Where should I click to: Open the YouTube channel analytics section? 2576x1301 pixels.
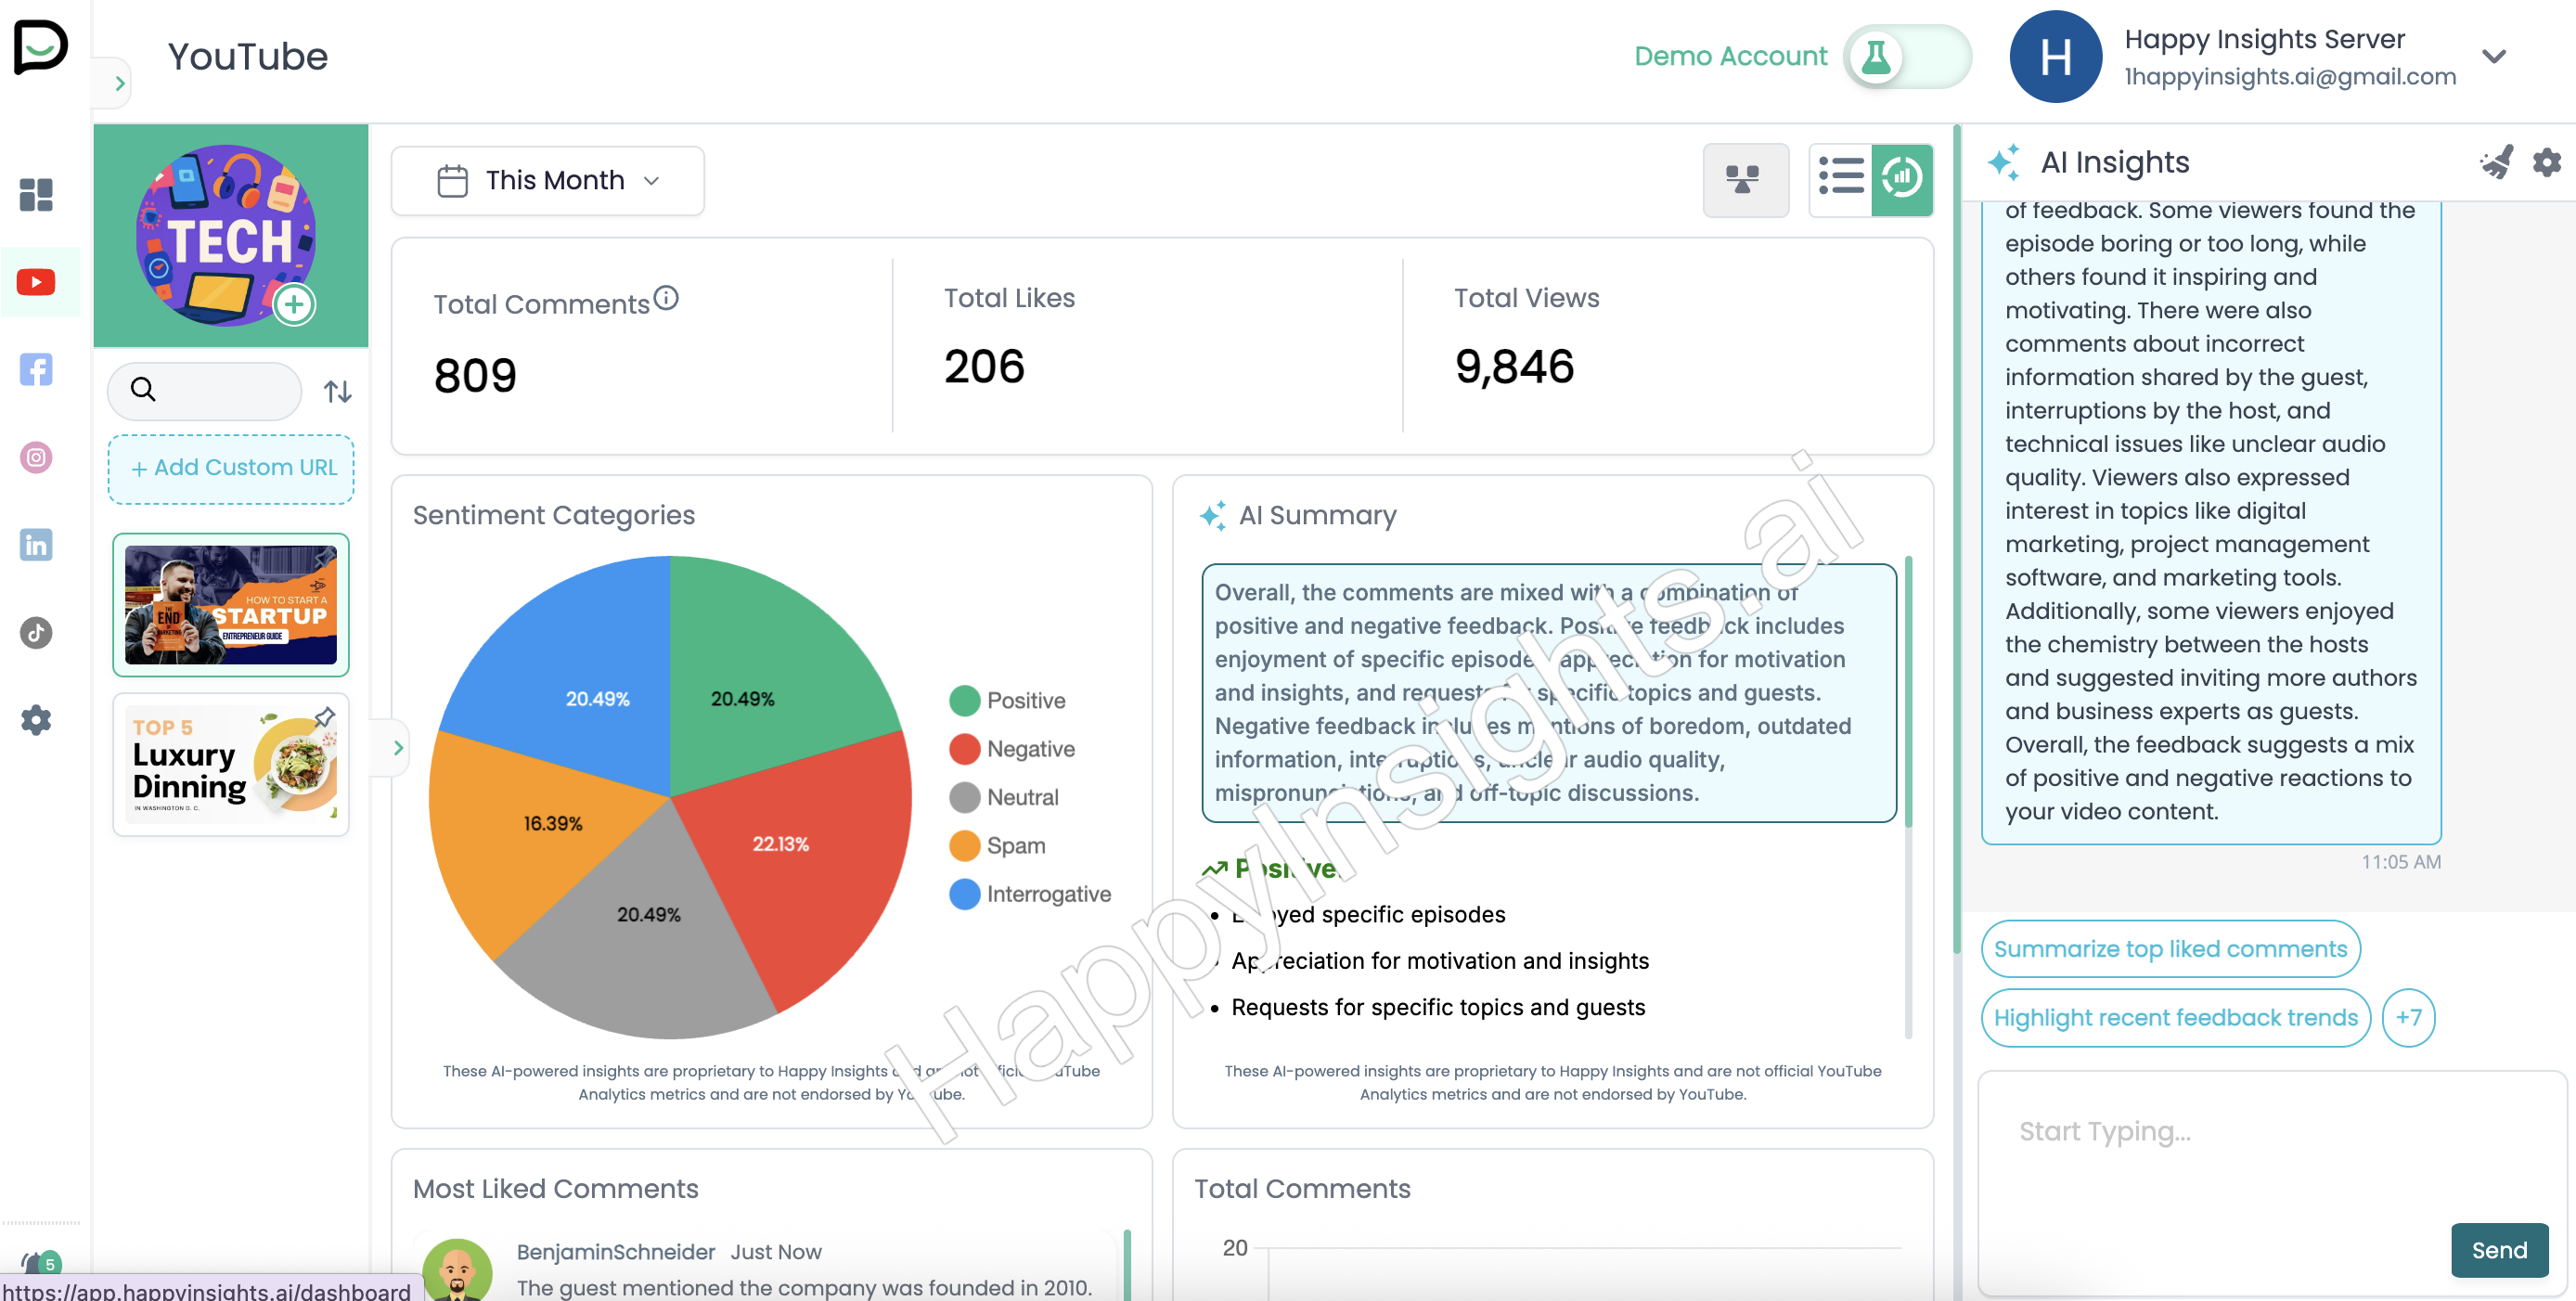click(37, 281)
